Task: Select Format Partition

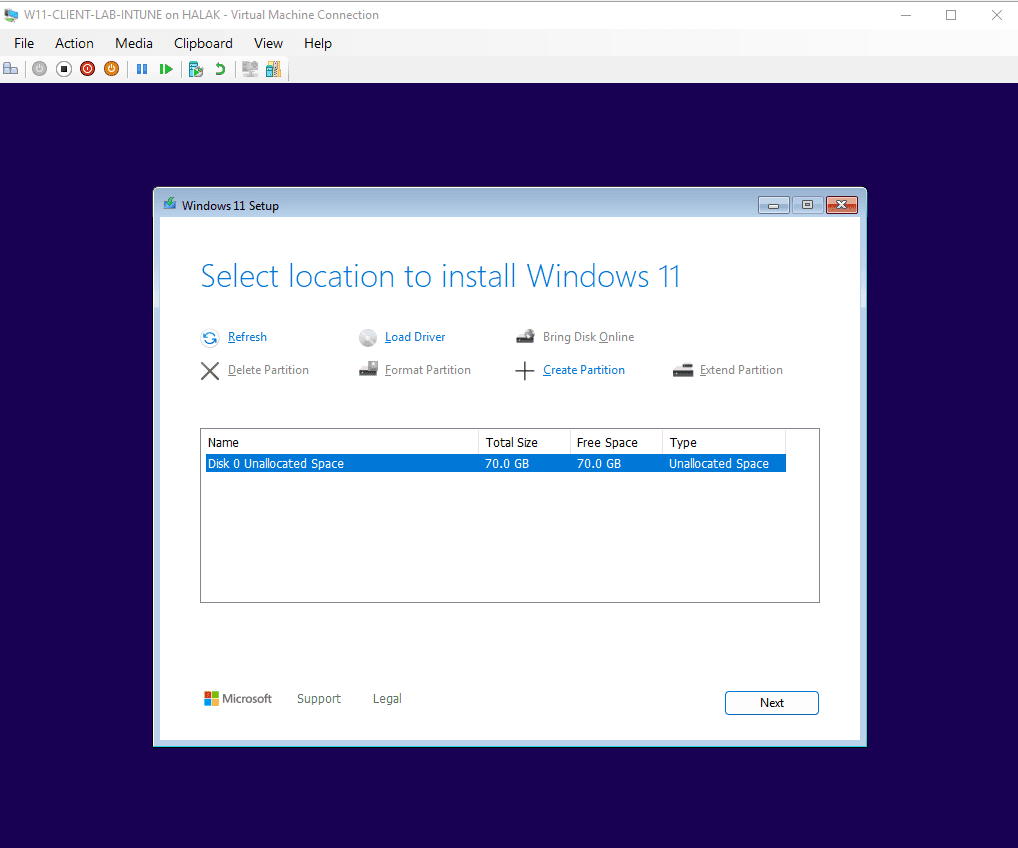Action: [x=427, y=370]
